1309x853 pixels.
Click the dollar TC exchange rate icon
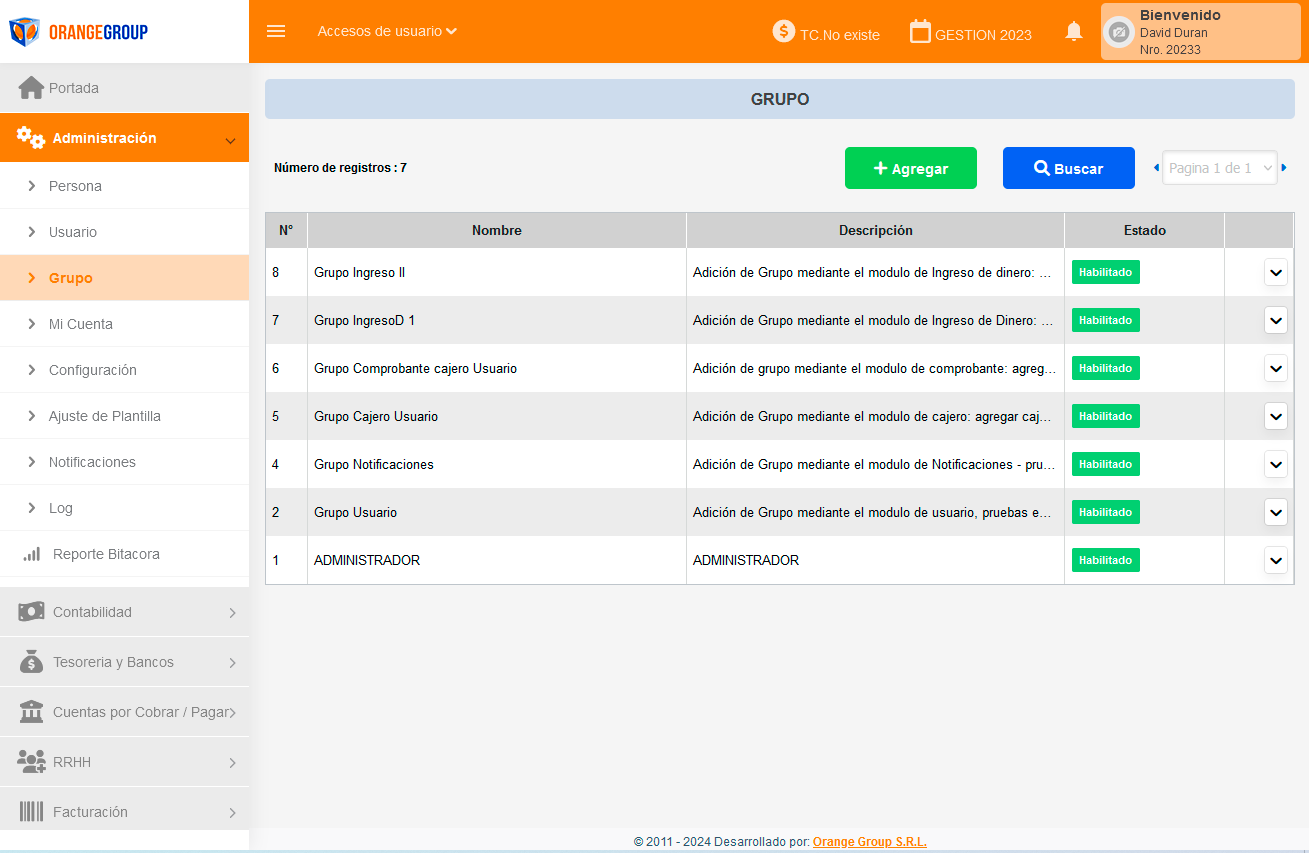click(x=784, y=31)
